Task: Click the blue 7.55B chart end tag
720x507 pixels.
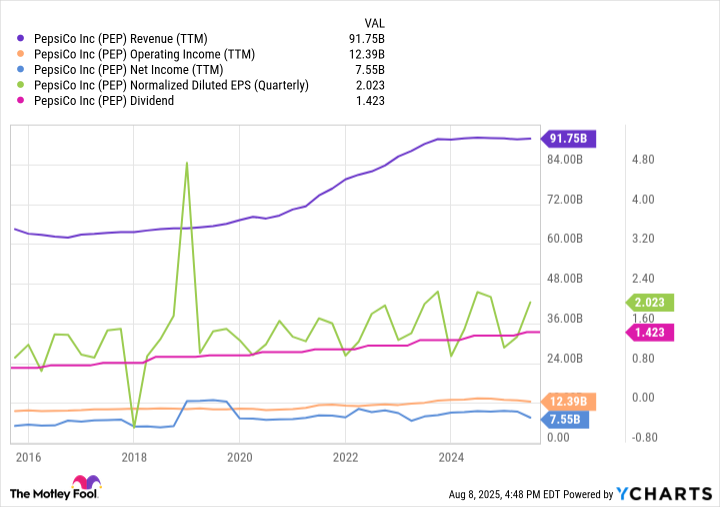Action: point(565,420)
